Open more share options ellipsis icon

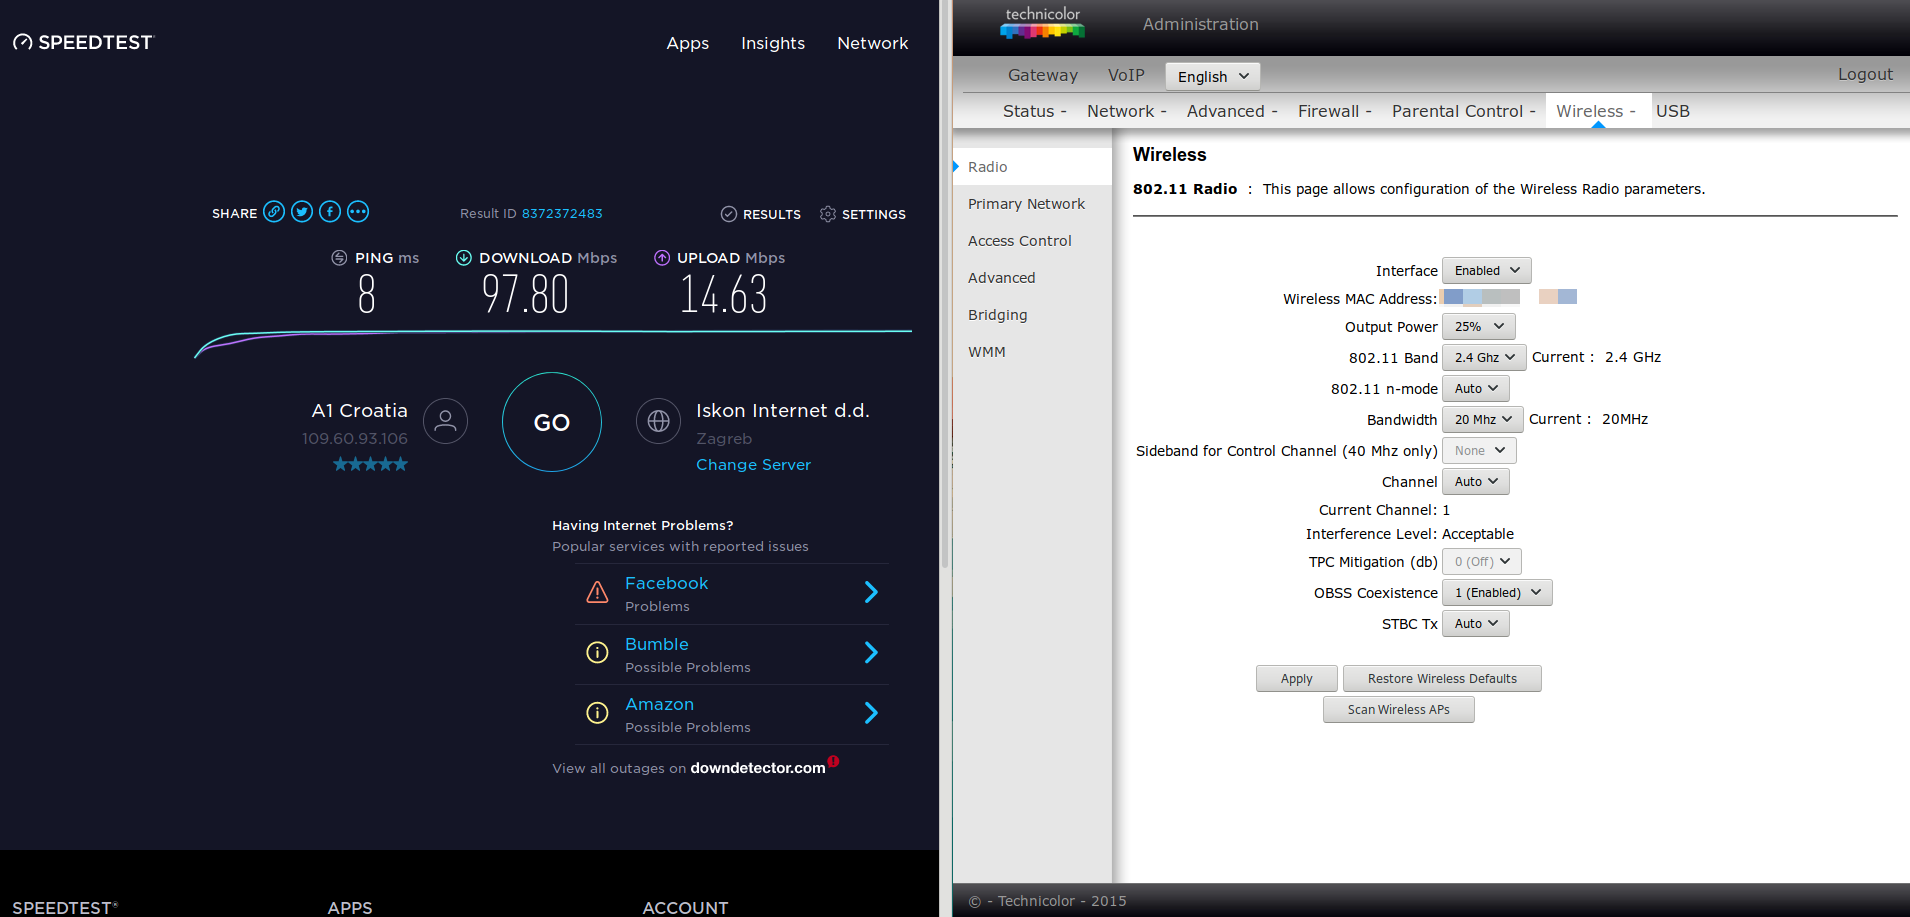358,212
